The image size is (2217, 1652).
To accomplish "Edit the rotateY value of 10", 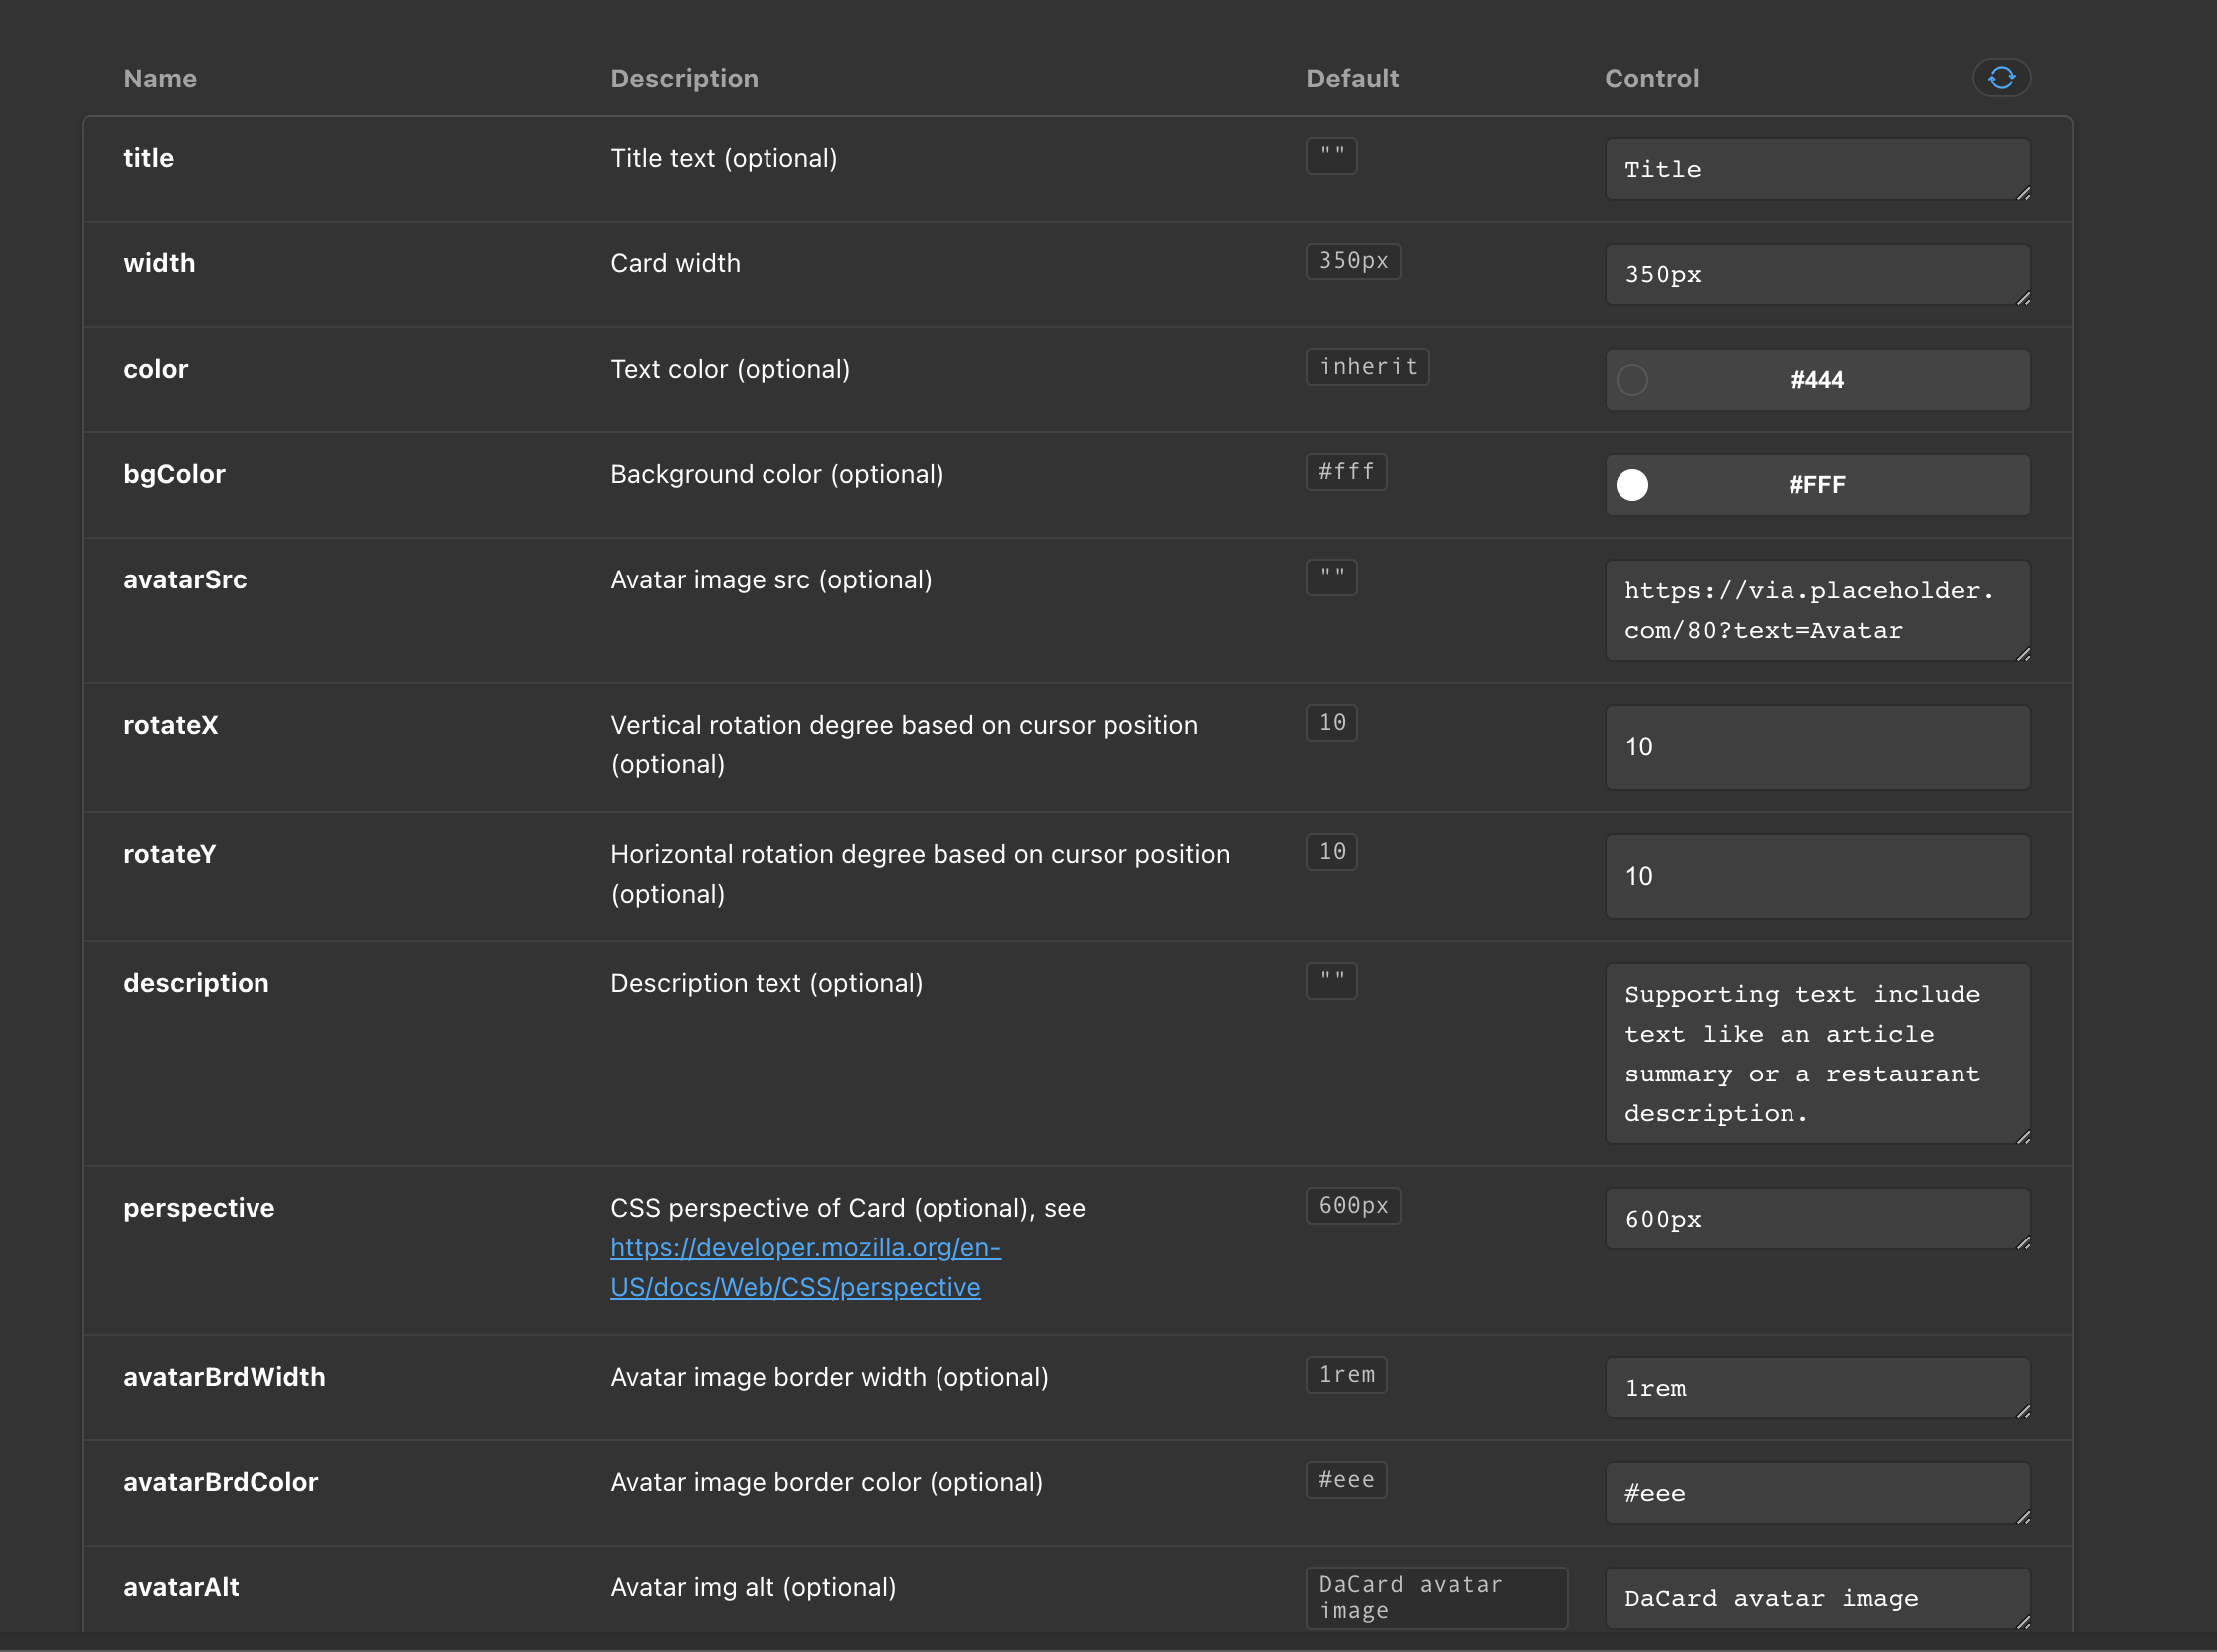I will click(x=1816, y=876).
